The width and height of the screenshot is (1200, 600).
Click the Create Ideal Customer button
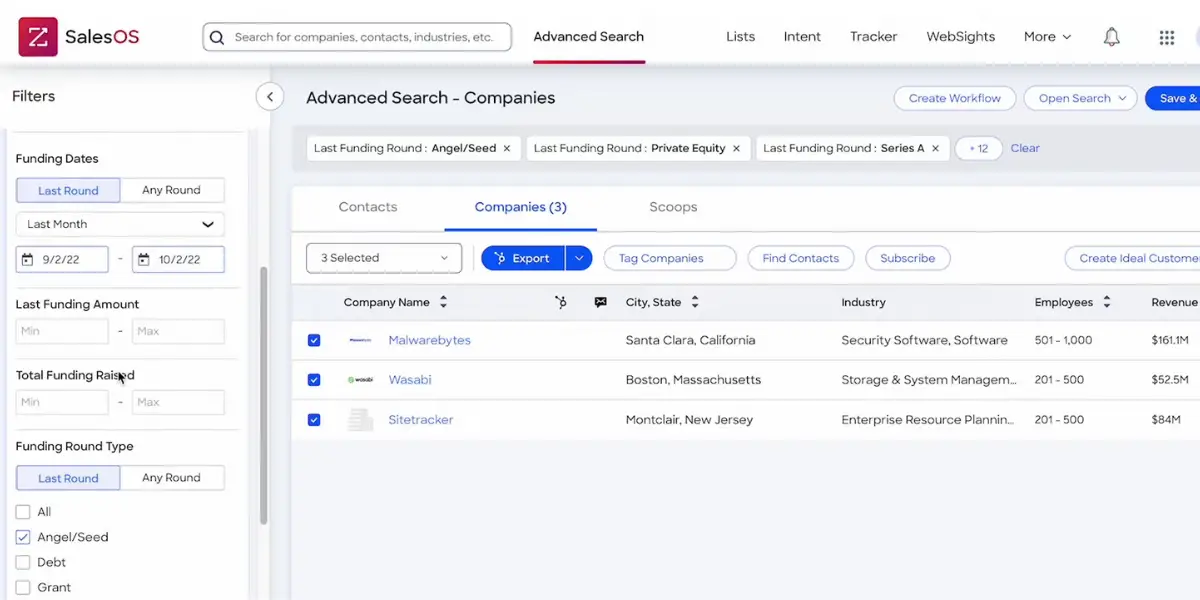1132,258
